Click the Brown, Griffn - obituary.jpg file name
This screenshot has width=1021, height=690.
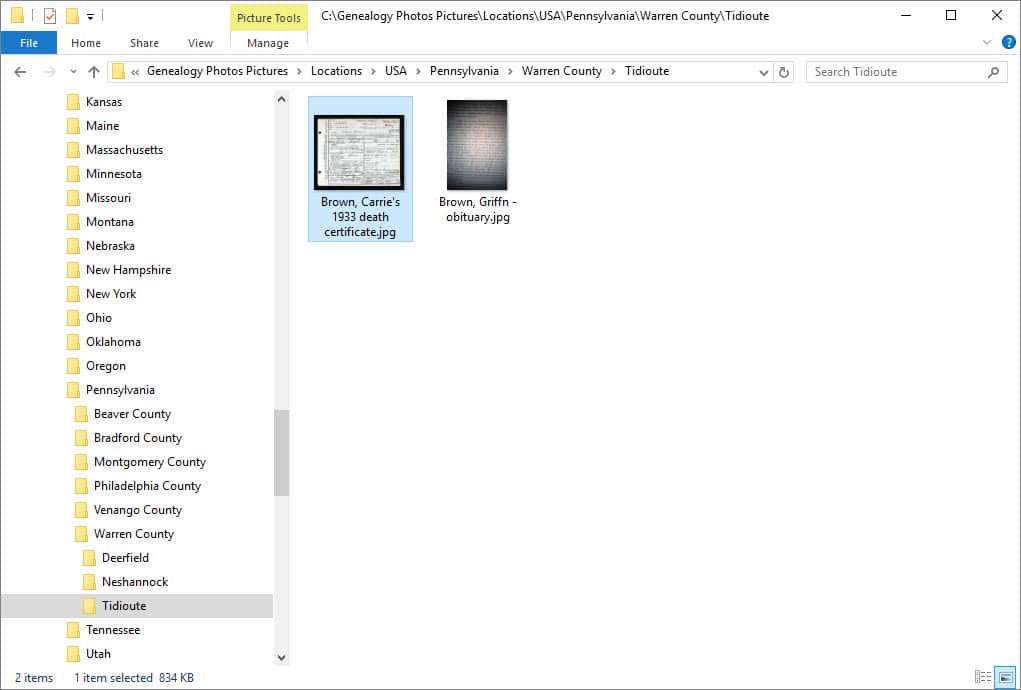click(x=477, y=210)
